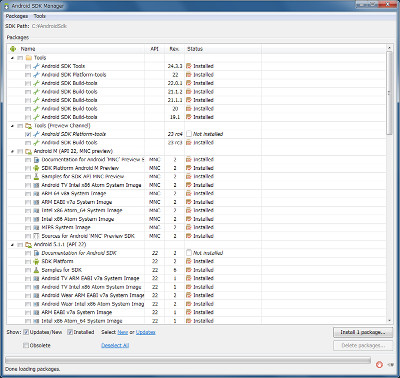Click the preview Platform-tools 23 rc4 wrench icon
This screenshot has width=400, height=378.
click(36, 134)
